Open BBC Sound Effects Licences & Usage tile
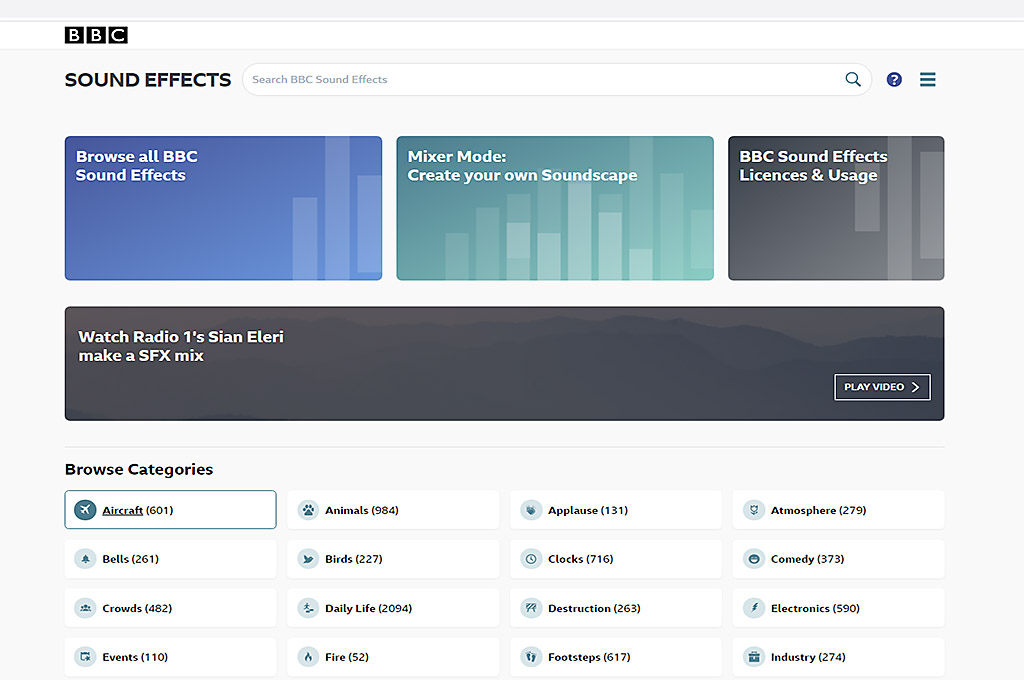Viewport: 1024px width, 680px height. (x=836, y=208)
